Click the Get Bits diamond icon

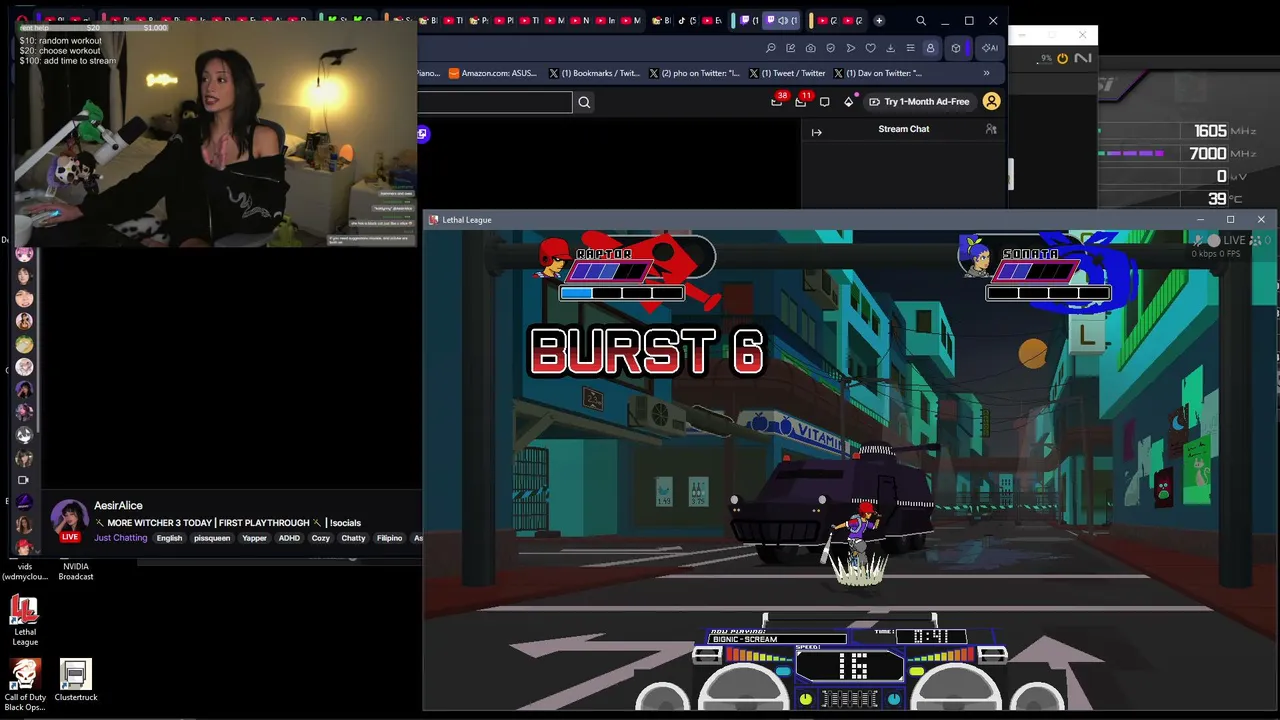pos(849,101)
